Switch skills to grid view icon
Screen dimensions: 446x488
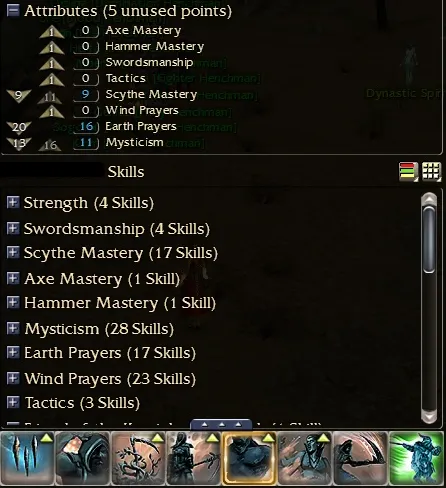[x=431, y=172]
